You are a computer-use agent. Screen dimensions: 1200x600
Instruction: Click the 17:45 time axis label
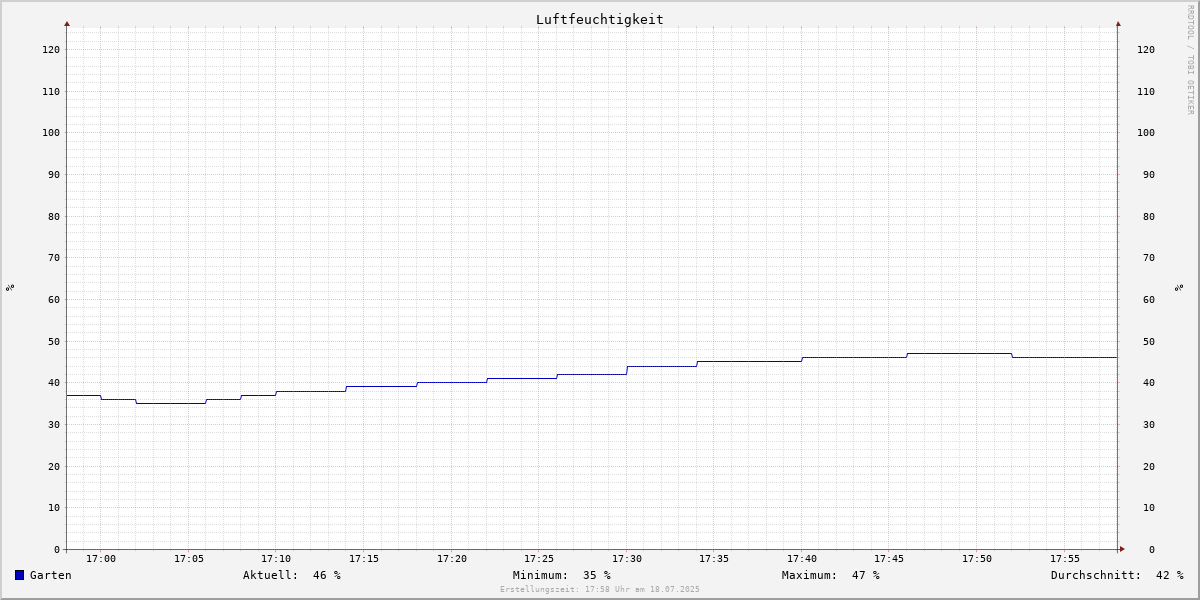click(890, 559)
